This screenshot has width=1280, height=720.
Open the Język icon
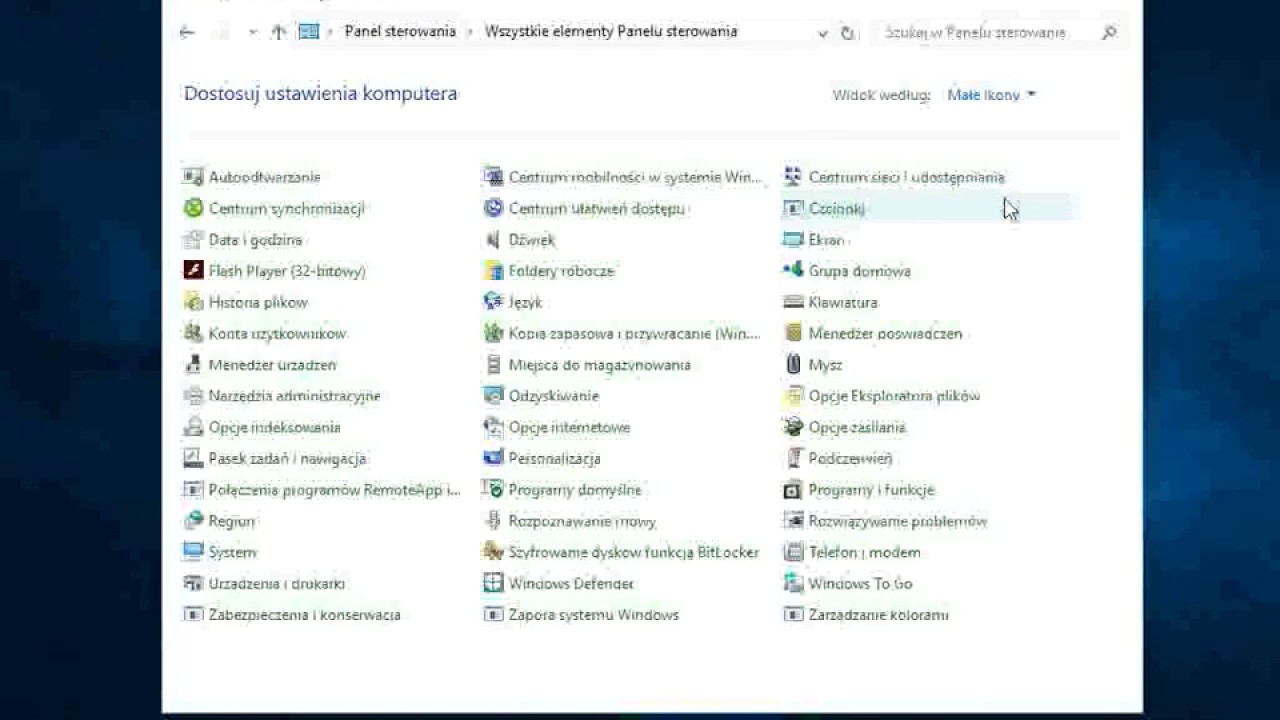click(493, 302)
